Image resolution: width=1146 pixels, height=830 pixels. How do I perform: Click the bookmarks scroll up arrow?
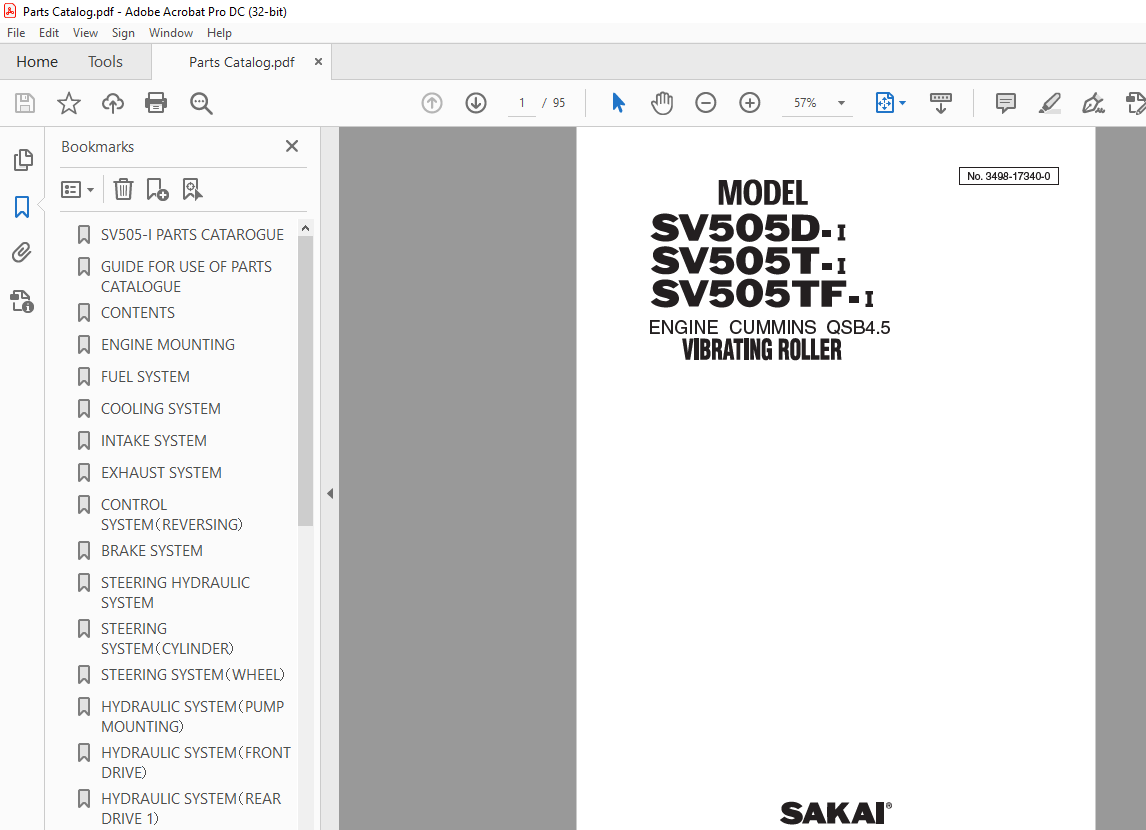pos(306,228)
